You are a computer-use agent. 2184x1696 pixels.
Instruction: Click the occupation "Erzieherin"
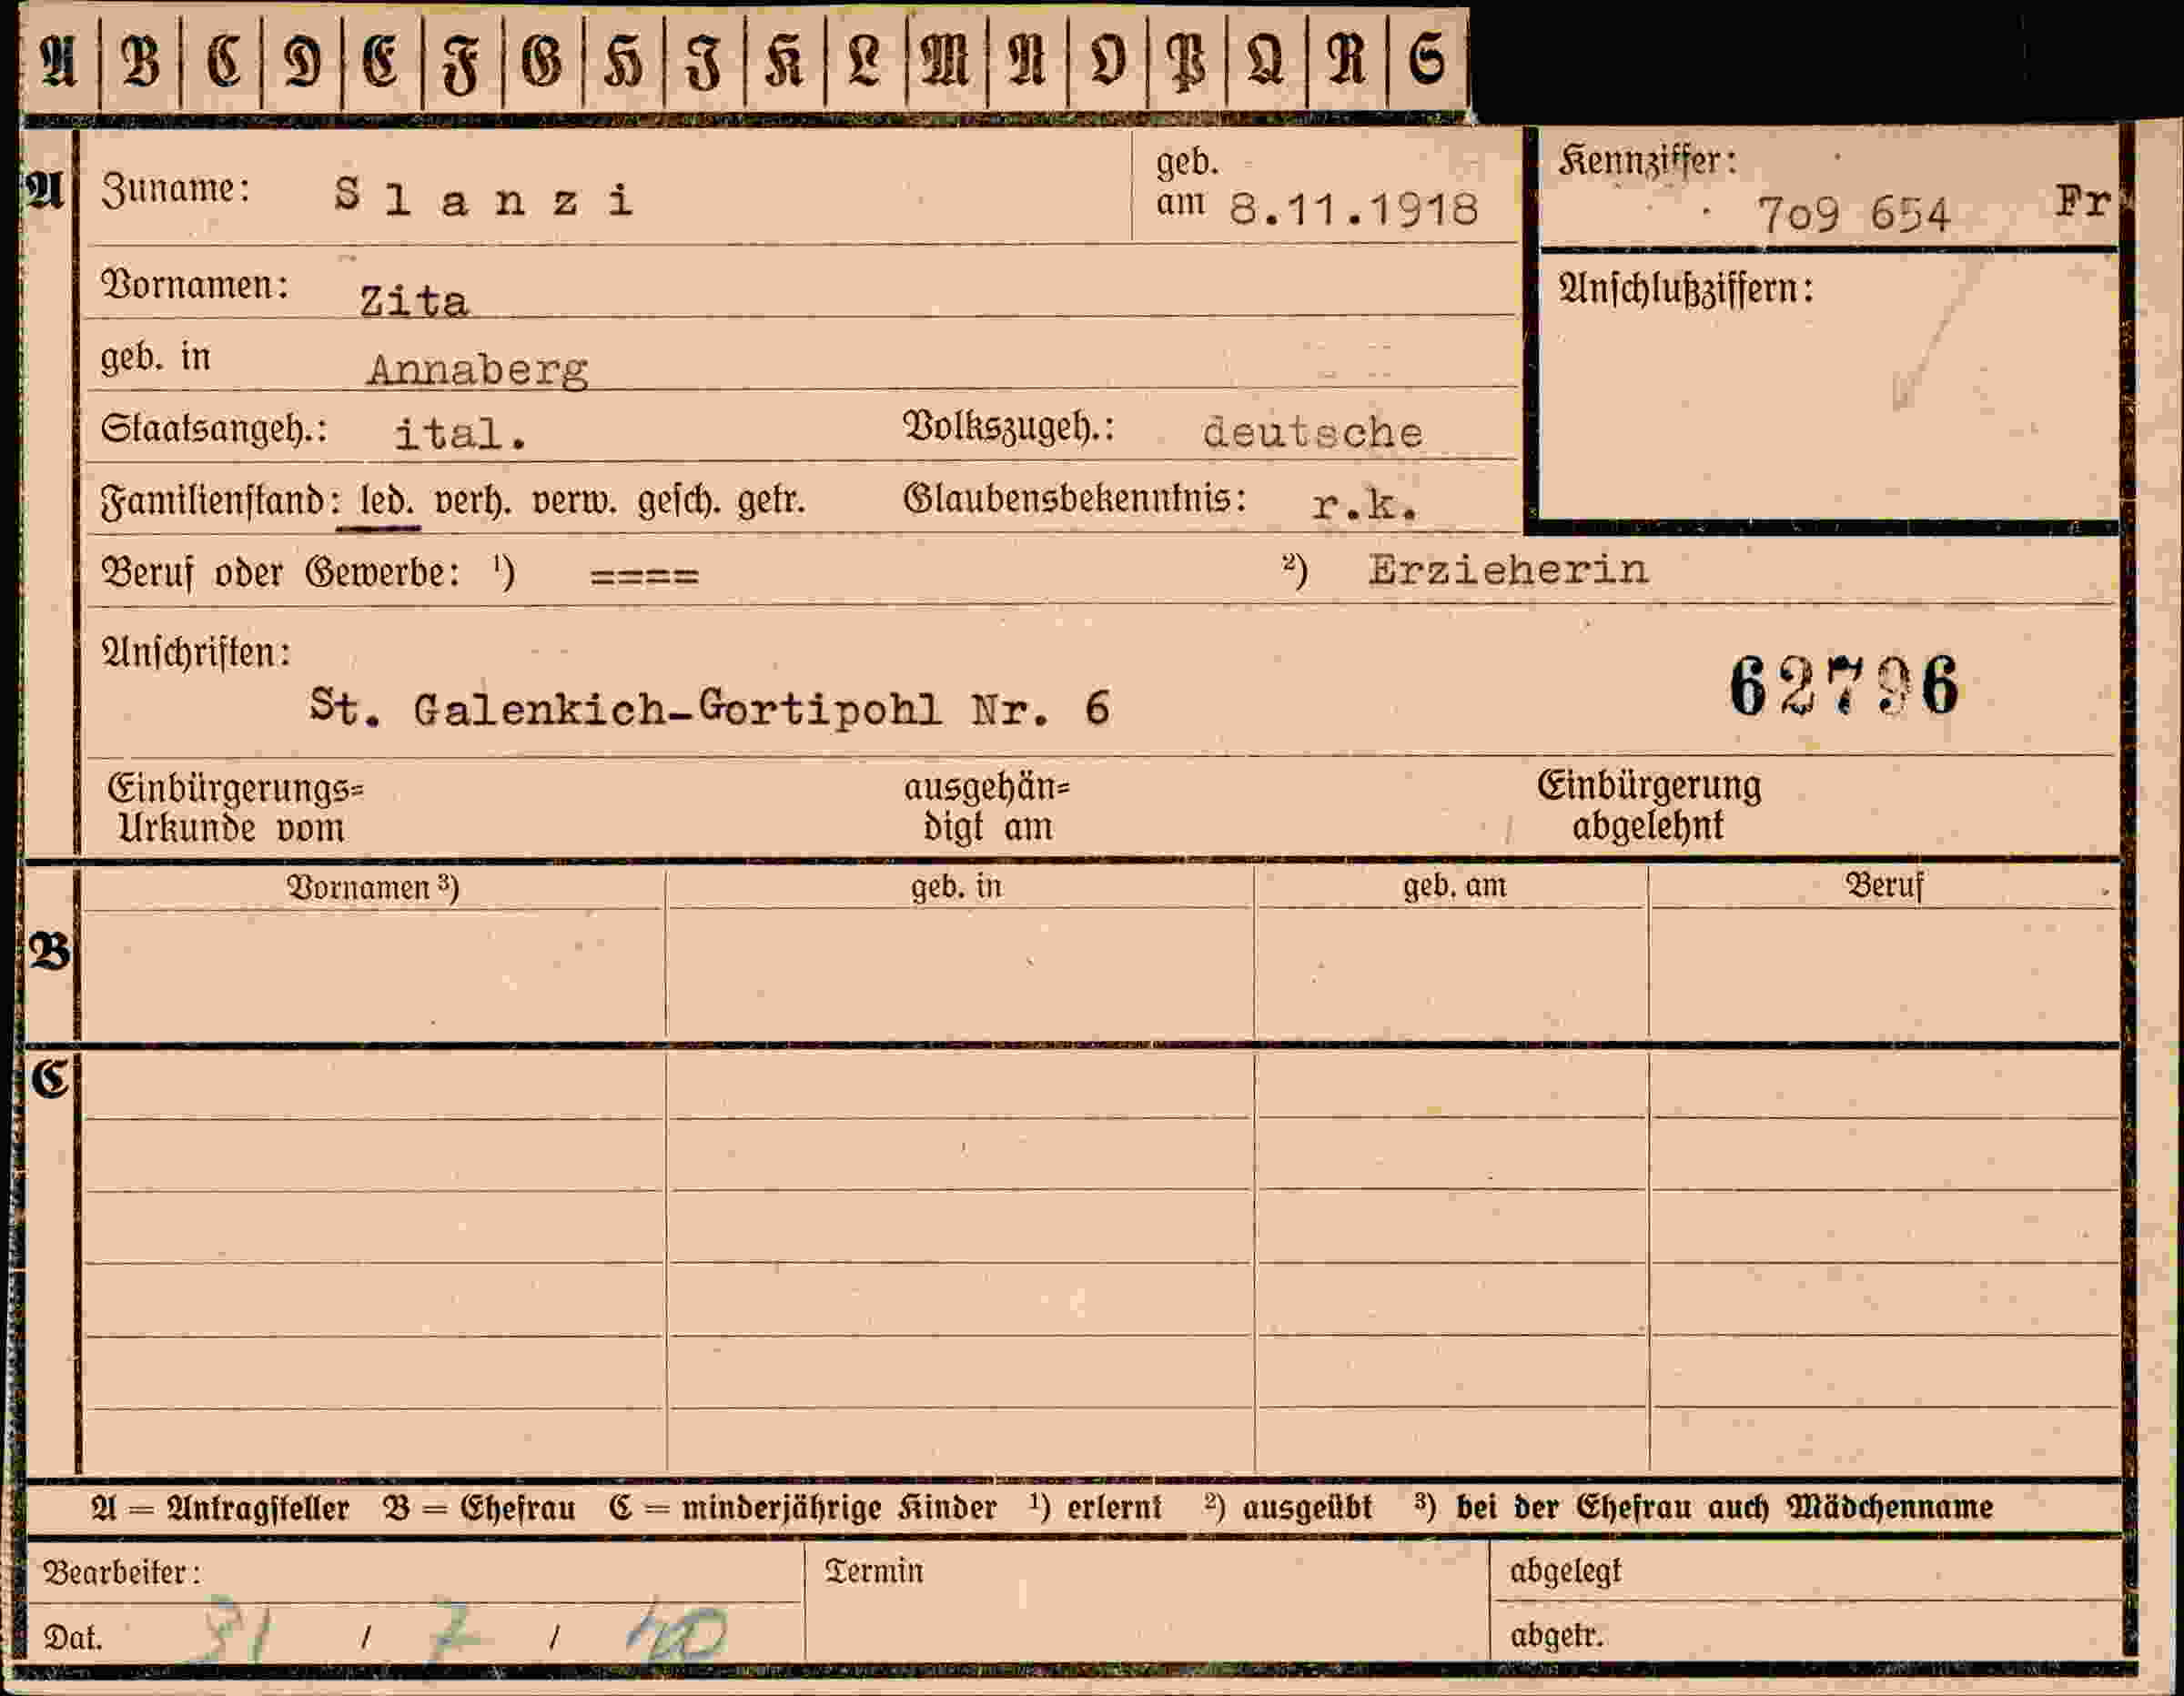click(x=1507, y=570)
